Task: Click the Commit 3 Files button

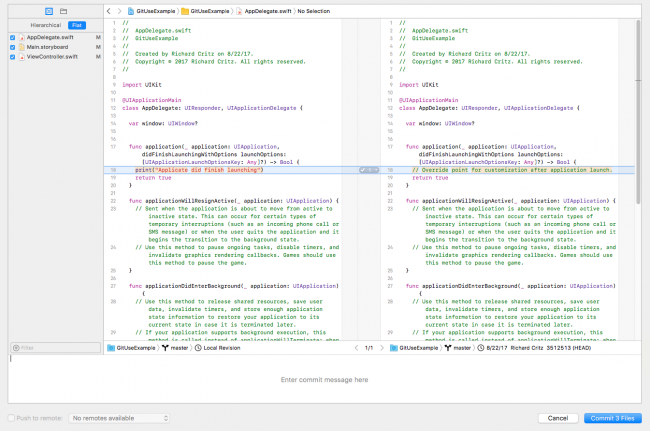Action: coord(613,418)
